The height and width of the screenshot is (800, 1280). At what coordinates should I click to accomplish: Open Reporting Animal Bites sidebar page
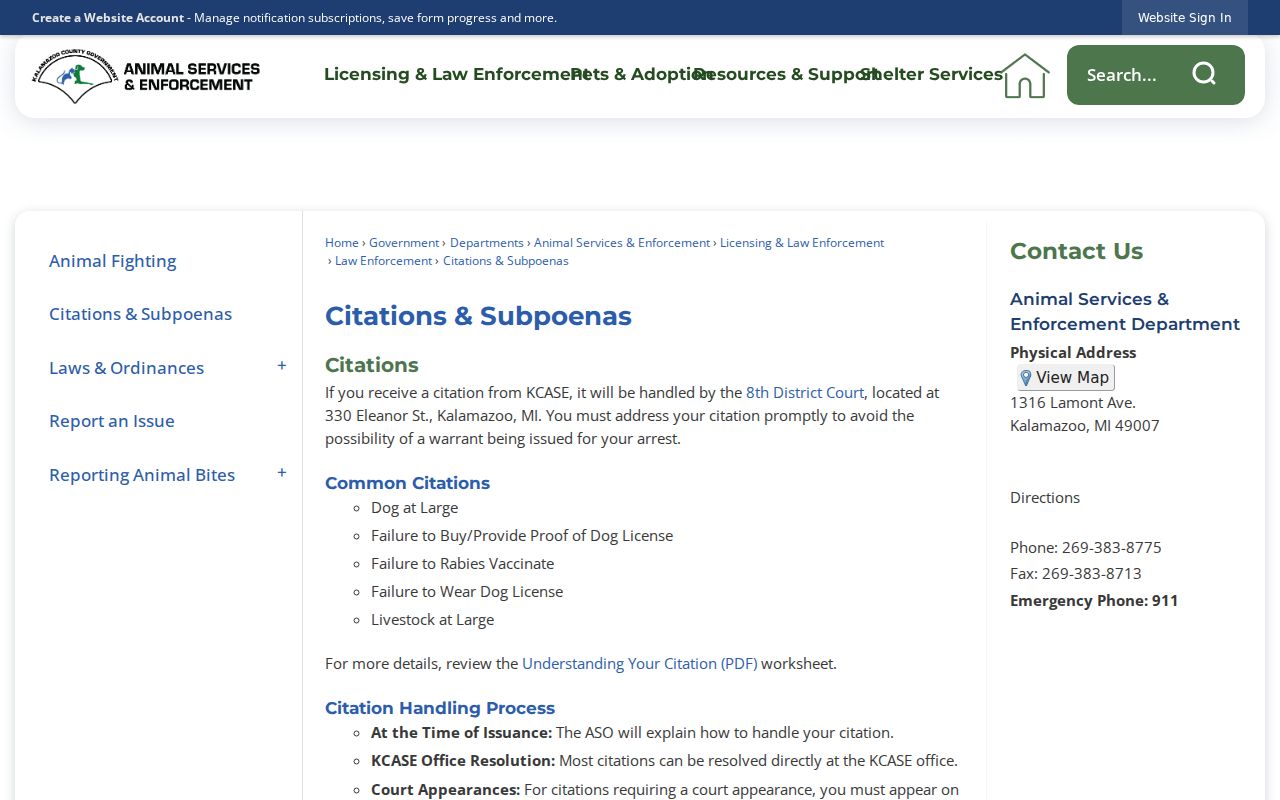[x=142, y=475]
